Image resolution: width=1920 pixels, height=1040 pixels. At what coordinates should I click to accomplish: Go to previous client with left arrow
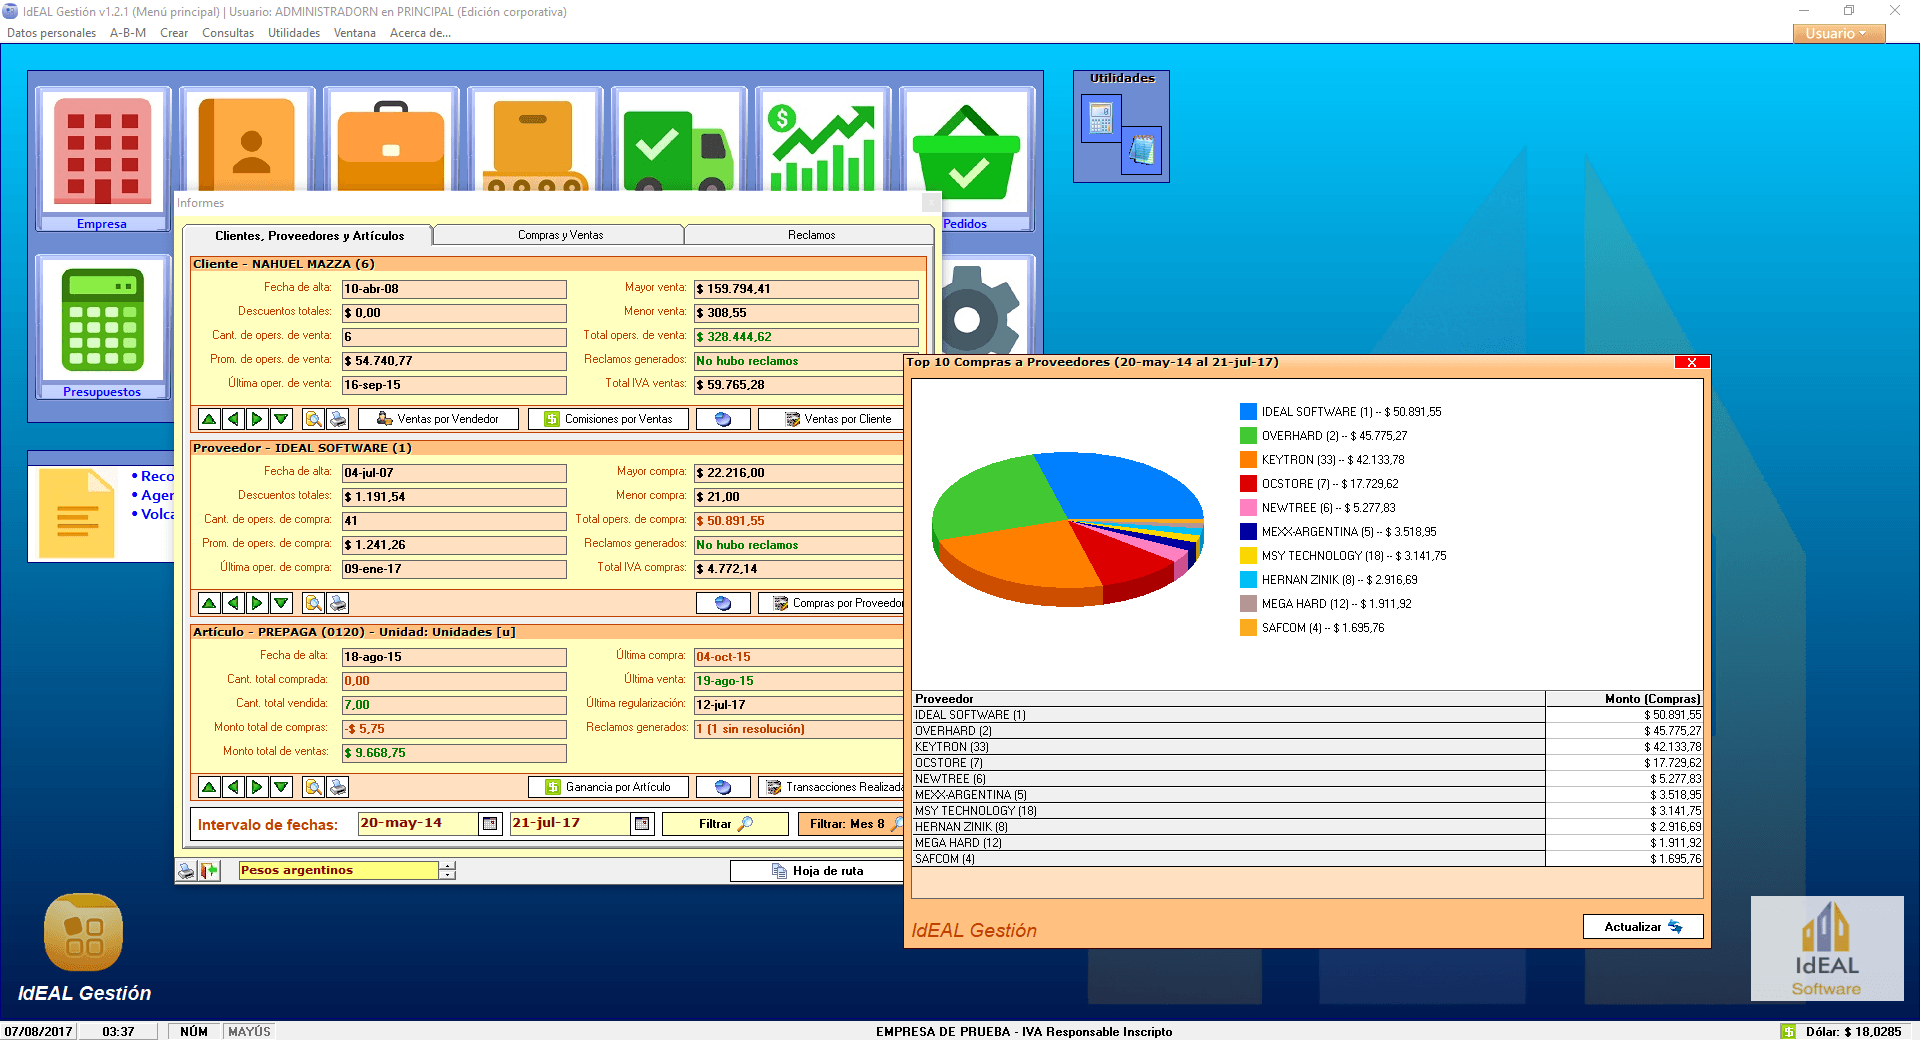[233, 419]
